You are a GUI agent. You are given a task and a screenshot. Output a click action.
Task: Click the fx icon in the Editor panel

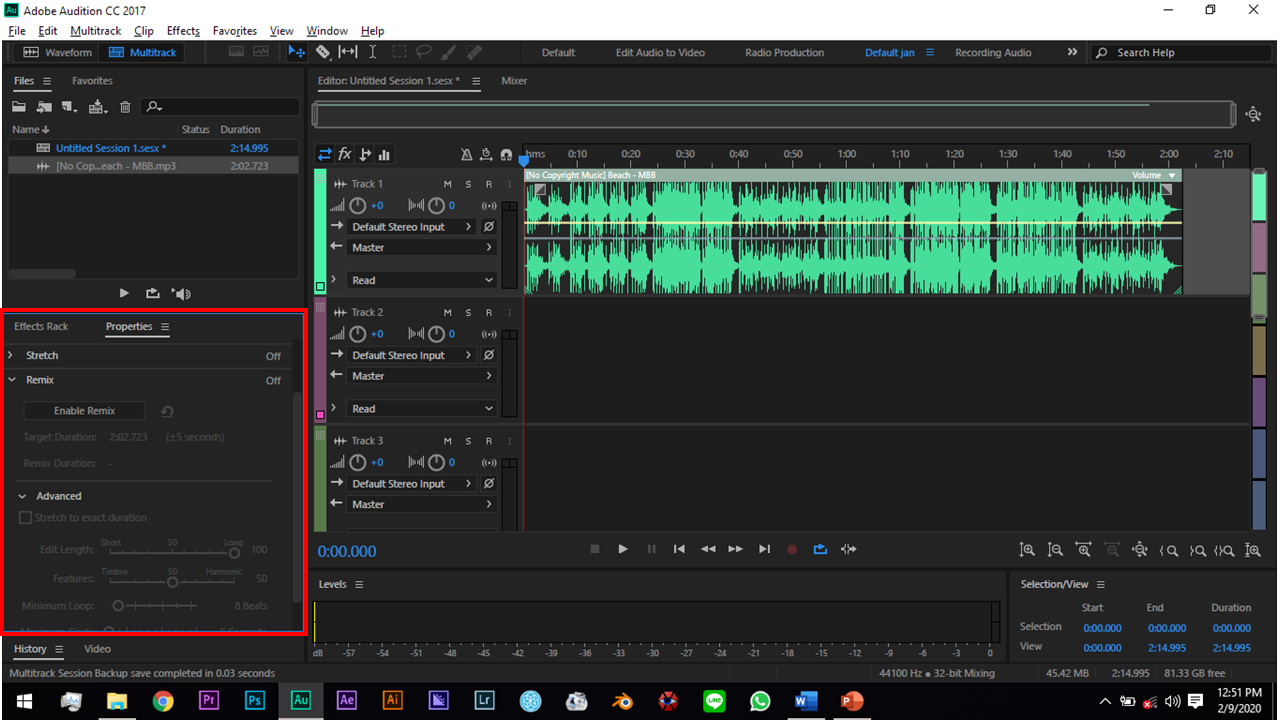click(x=344, y=153)
